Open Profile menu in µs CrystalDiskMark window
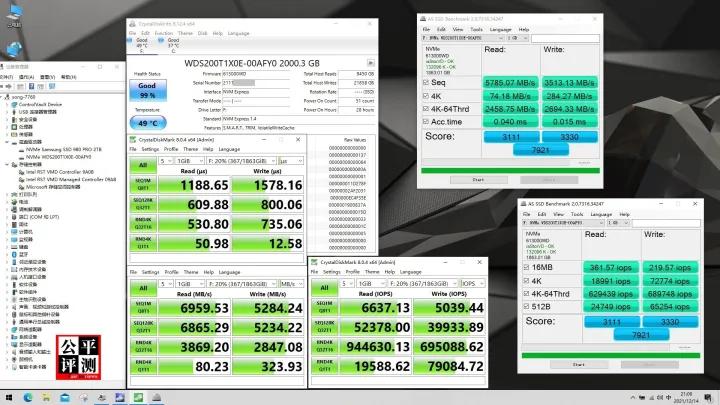This screenshot has width=720, height=405. coord(171,149)
